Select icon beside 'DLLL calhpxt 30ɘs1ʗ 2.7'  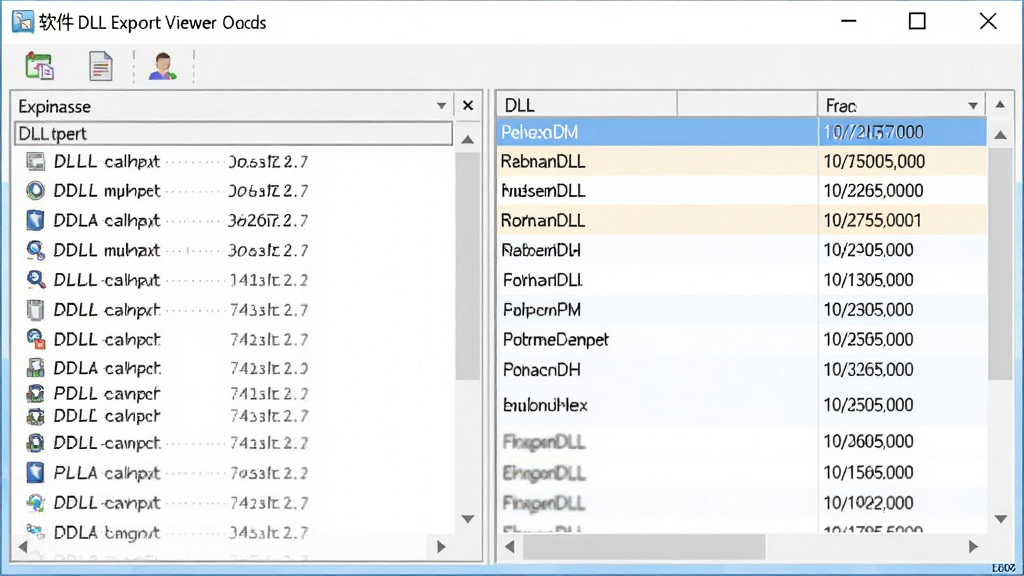[x=35, y=161]
